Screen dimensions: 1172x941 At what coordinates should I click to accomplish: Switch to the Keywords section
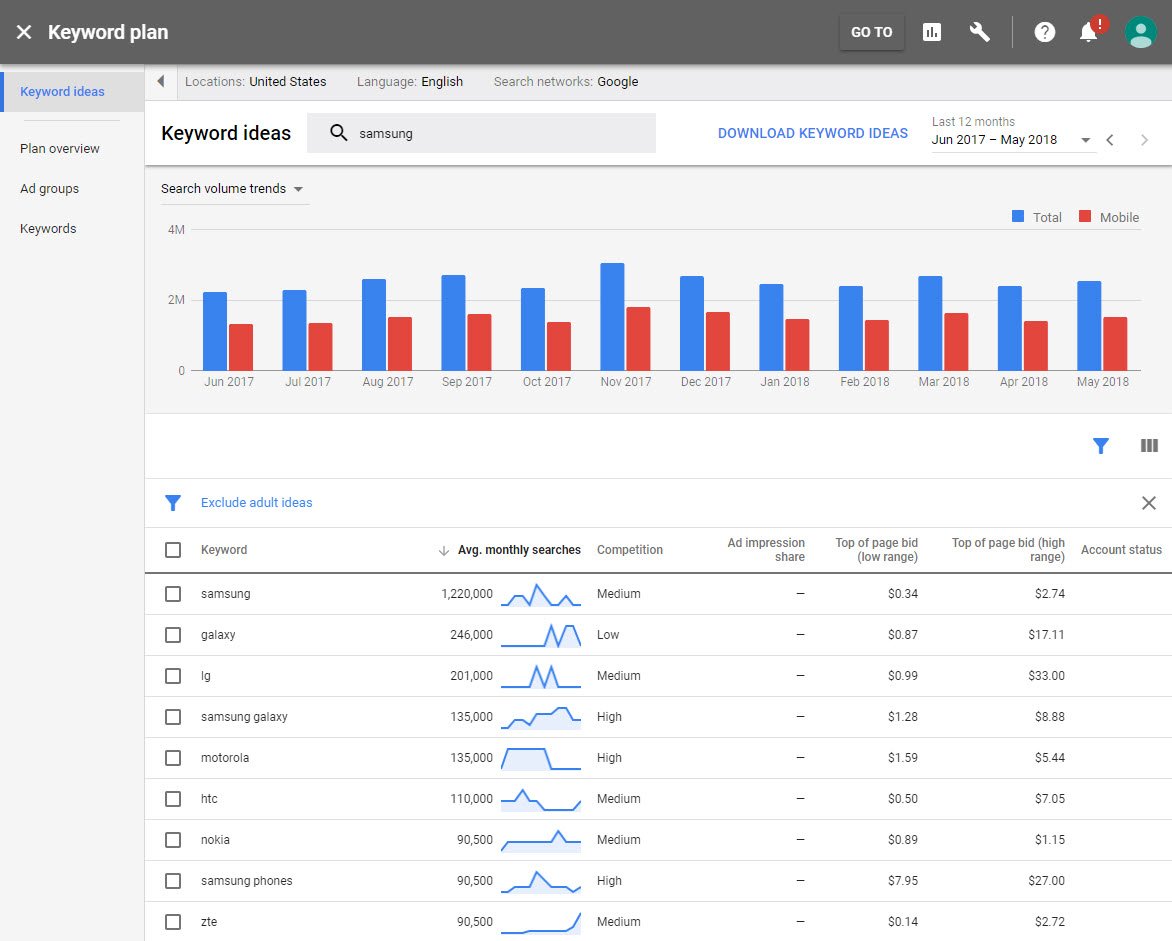(47, 228)
